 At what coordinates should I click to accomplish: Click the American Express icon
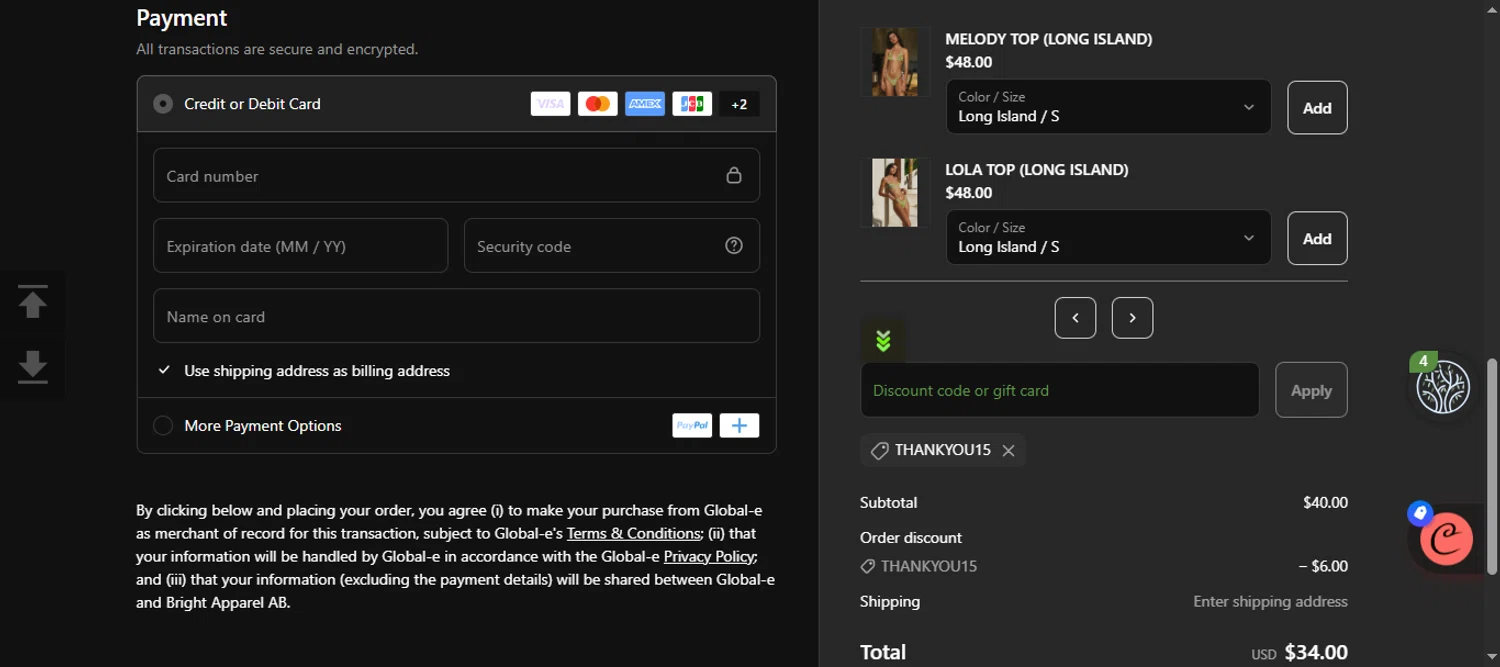(645, 104)
